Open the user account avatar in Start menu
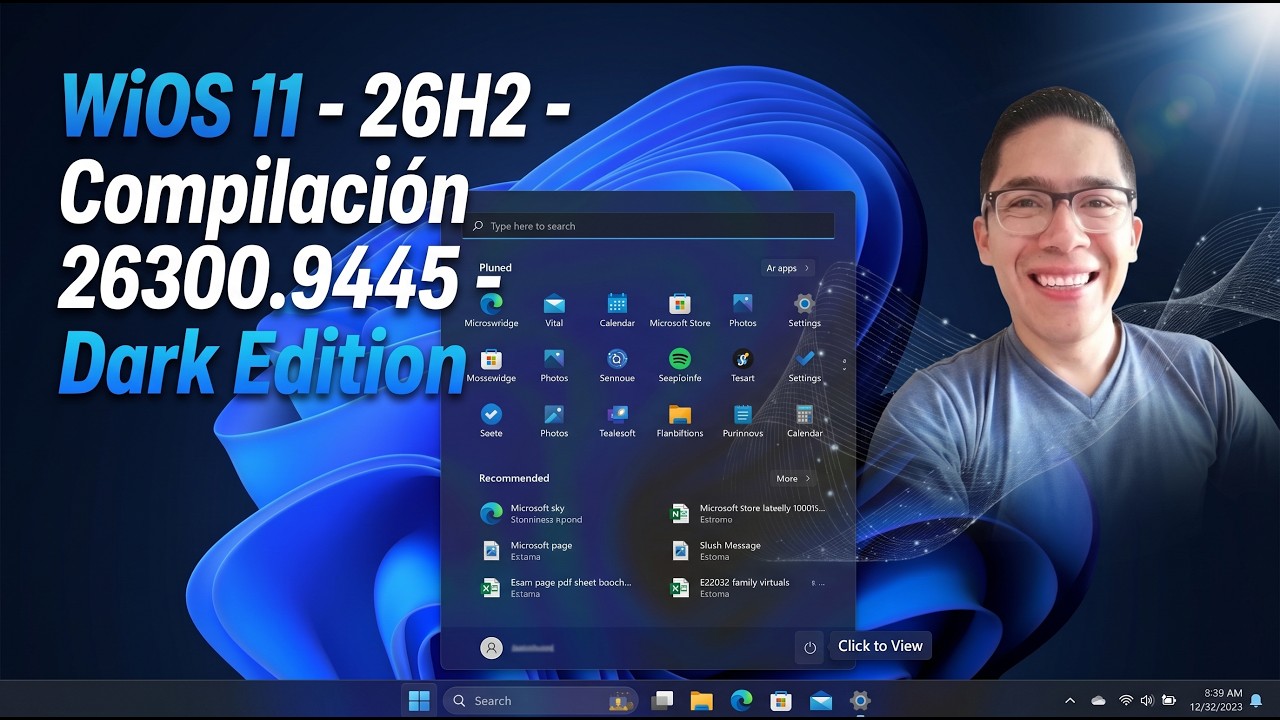The width and height of the screenshot is (1280, 720). pos(491,648)
